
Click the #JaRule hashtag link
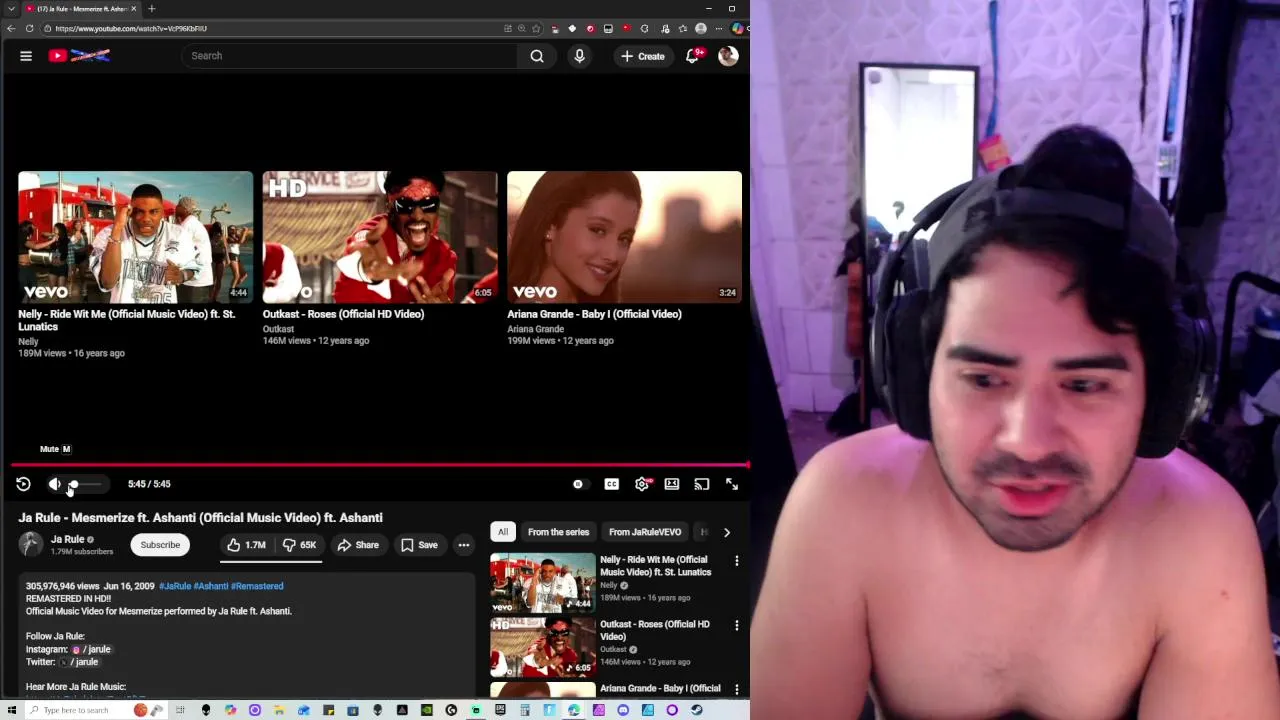tap(174, 586)
